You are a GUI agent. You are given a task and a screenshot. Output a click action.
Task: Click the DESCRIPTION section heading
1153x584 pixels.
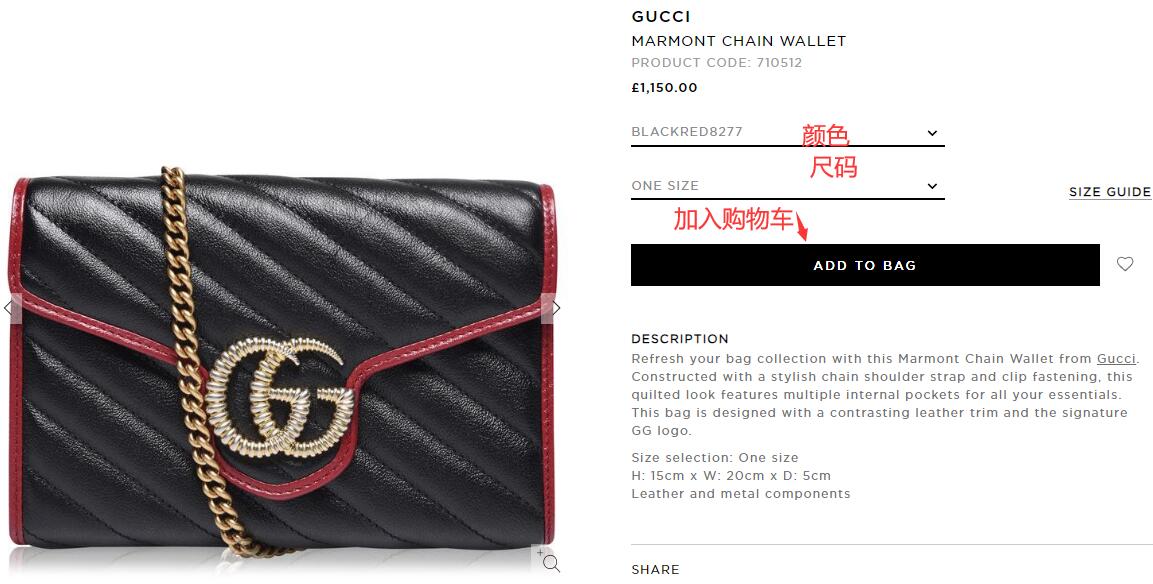point(680,339)
